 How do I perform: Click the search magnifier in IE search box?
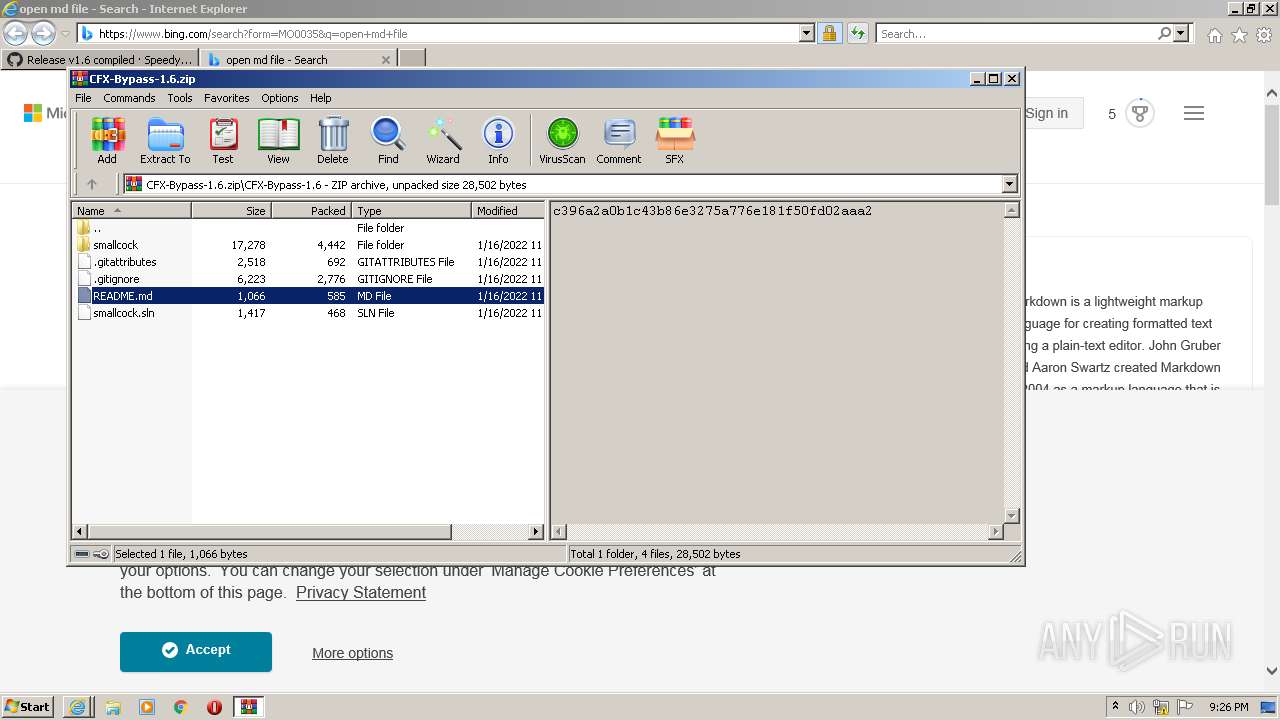coord(1164,33)
